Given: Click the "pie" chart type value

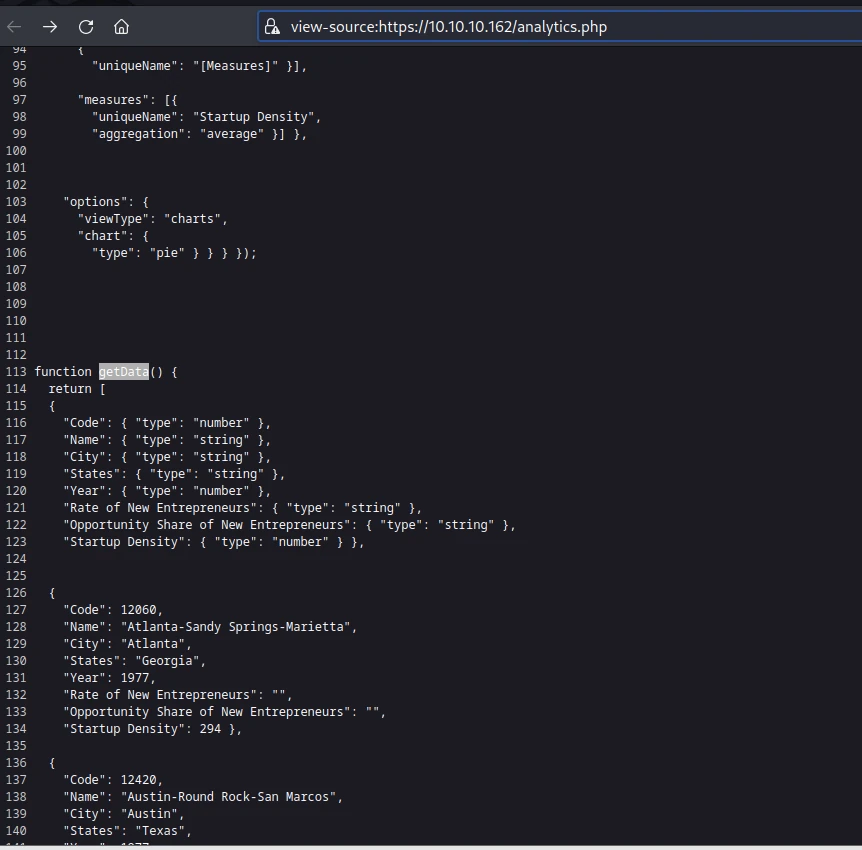Looking at the screenshot, I should coord(167,253).
